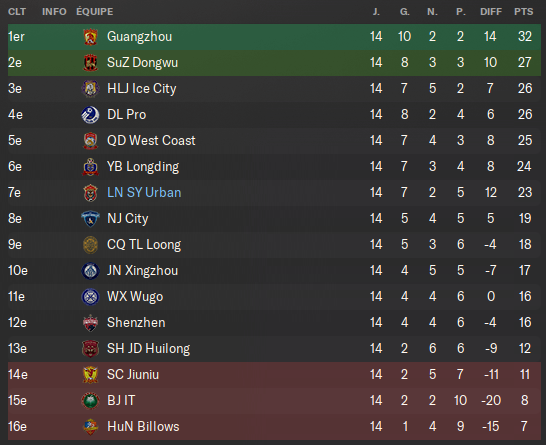Click the Guangzhou club crest icon

(x=91, y=37)
